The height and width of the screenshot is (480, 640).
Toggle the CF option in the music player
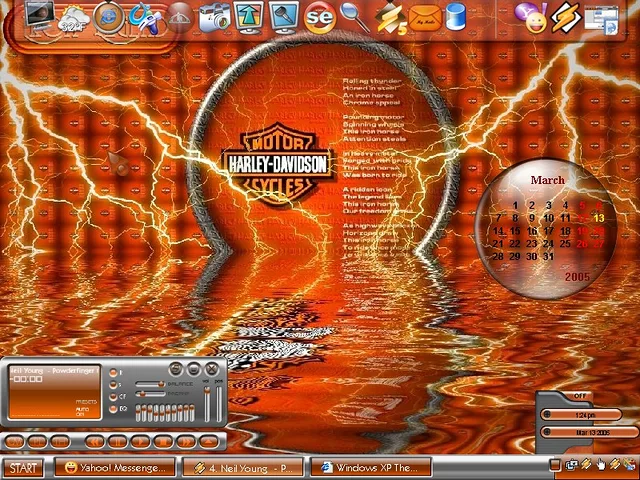pos(115,397)
